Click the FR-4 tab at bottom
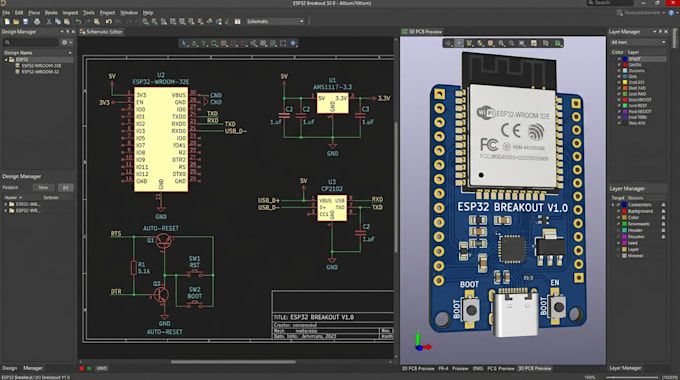The image size is (680, 380). [x=443, y=368]
